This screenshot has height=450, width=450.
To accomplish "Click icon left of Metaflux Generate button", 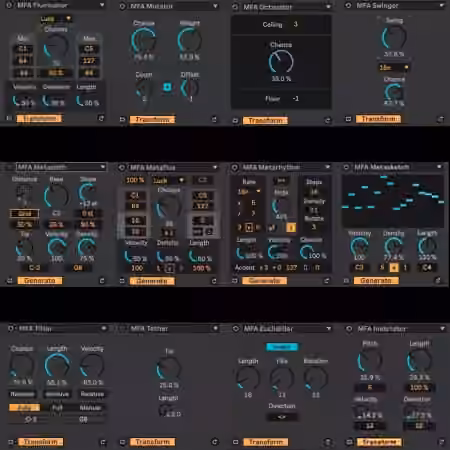I will pos(122,281).
